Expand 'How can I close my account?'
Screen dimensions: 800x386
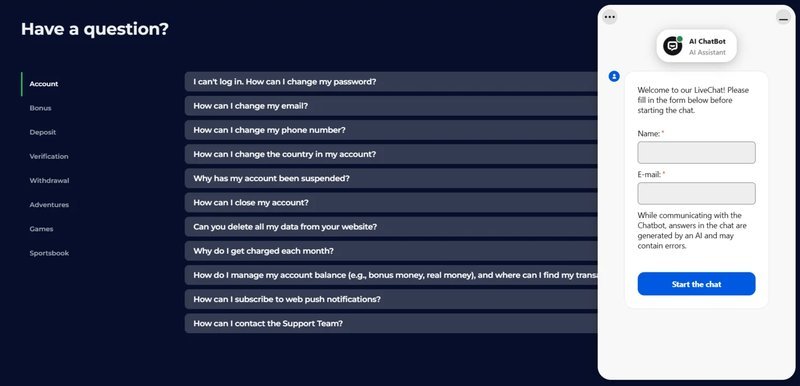point(391,202)
